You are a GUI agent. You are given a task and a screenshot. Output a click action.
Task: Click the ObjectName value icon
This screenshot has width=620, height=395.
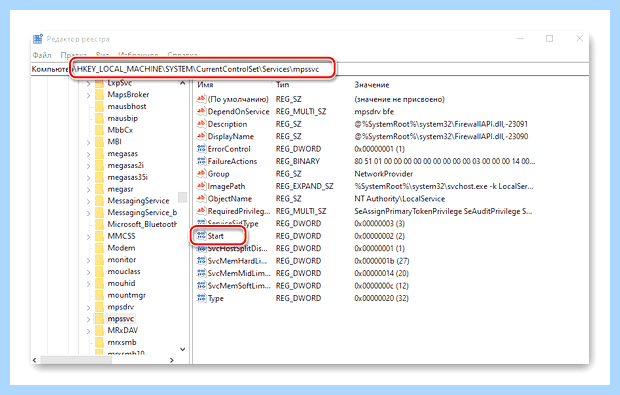(201, 198)
